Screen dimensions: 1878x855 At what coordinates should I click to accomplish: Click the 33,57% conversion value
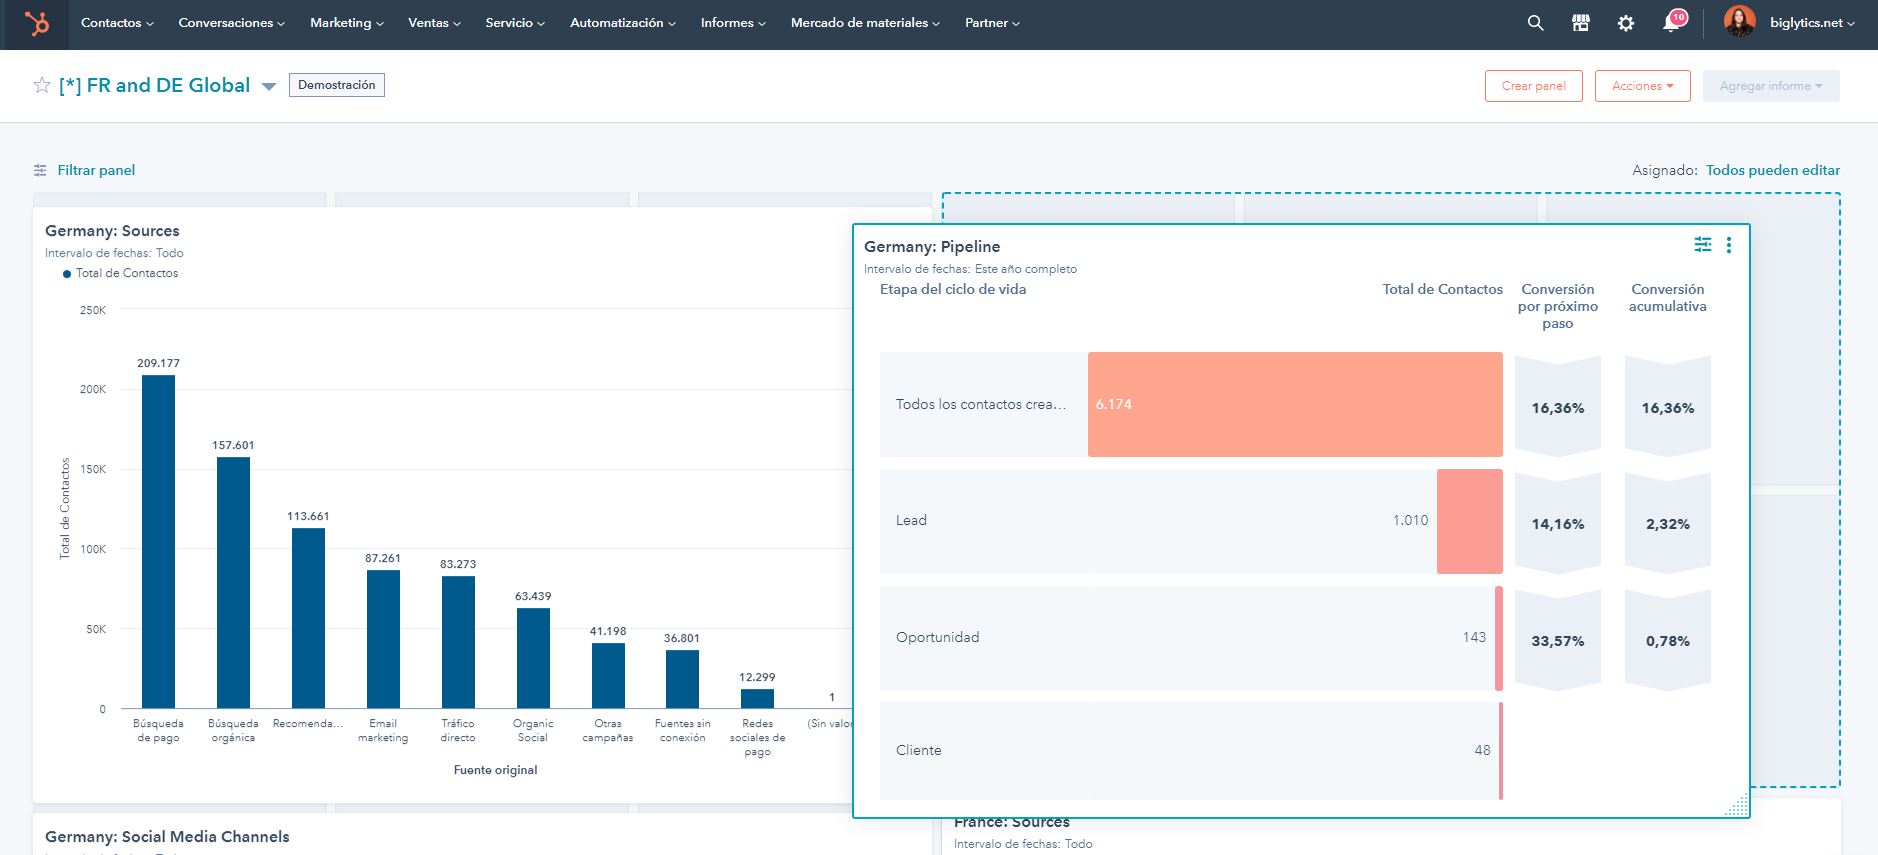(1557, 641)
